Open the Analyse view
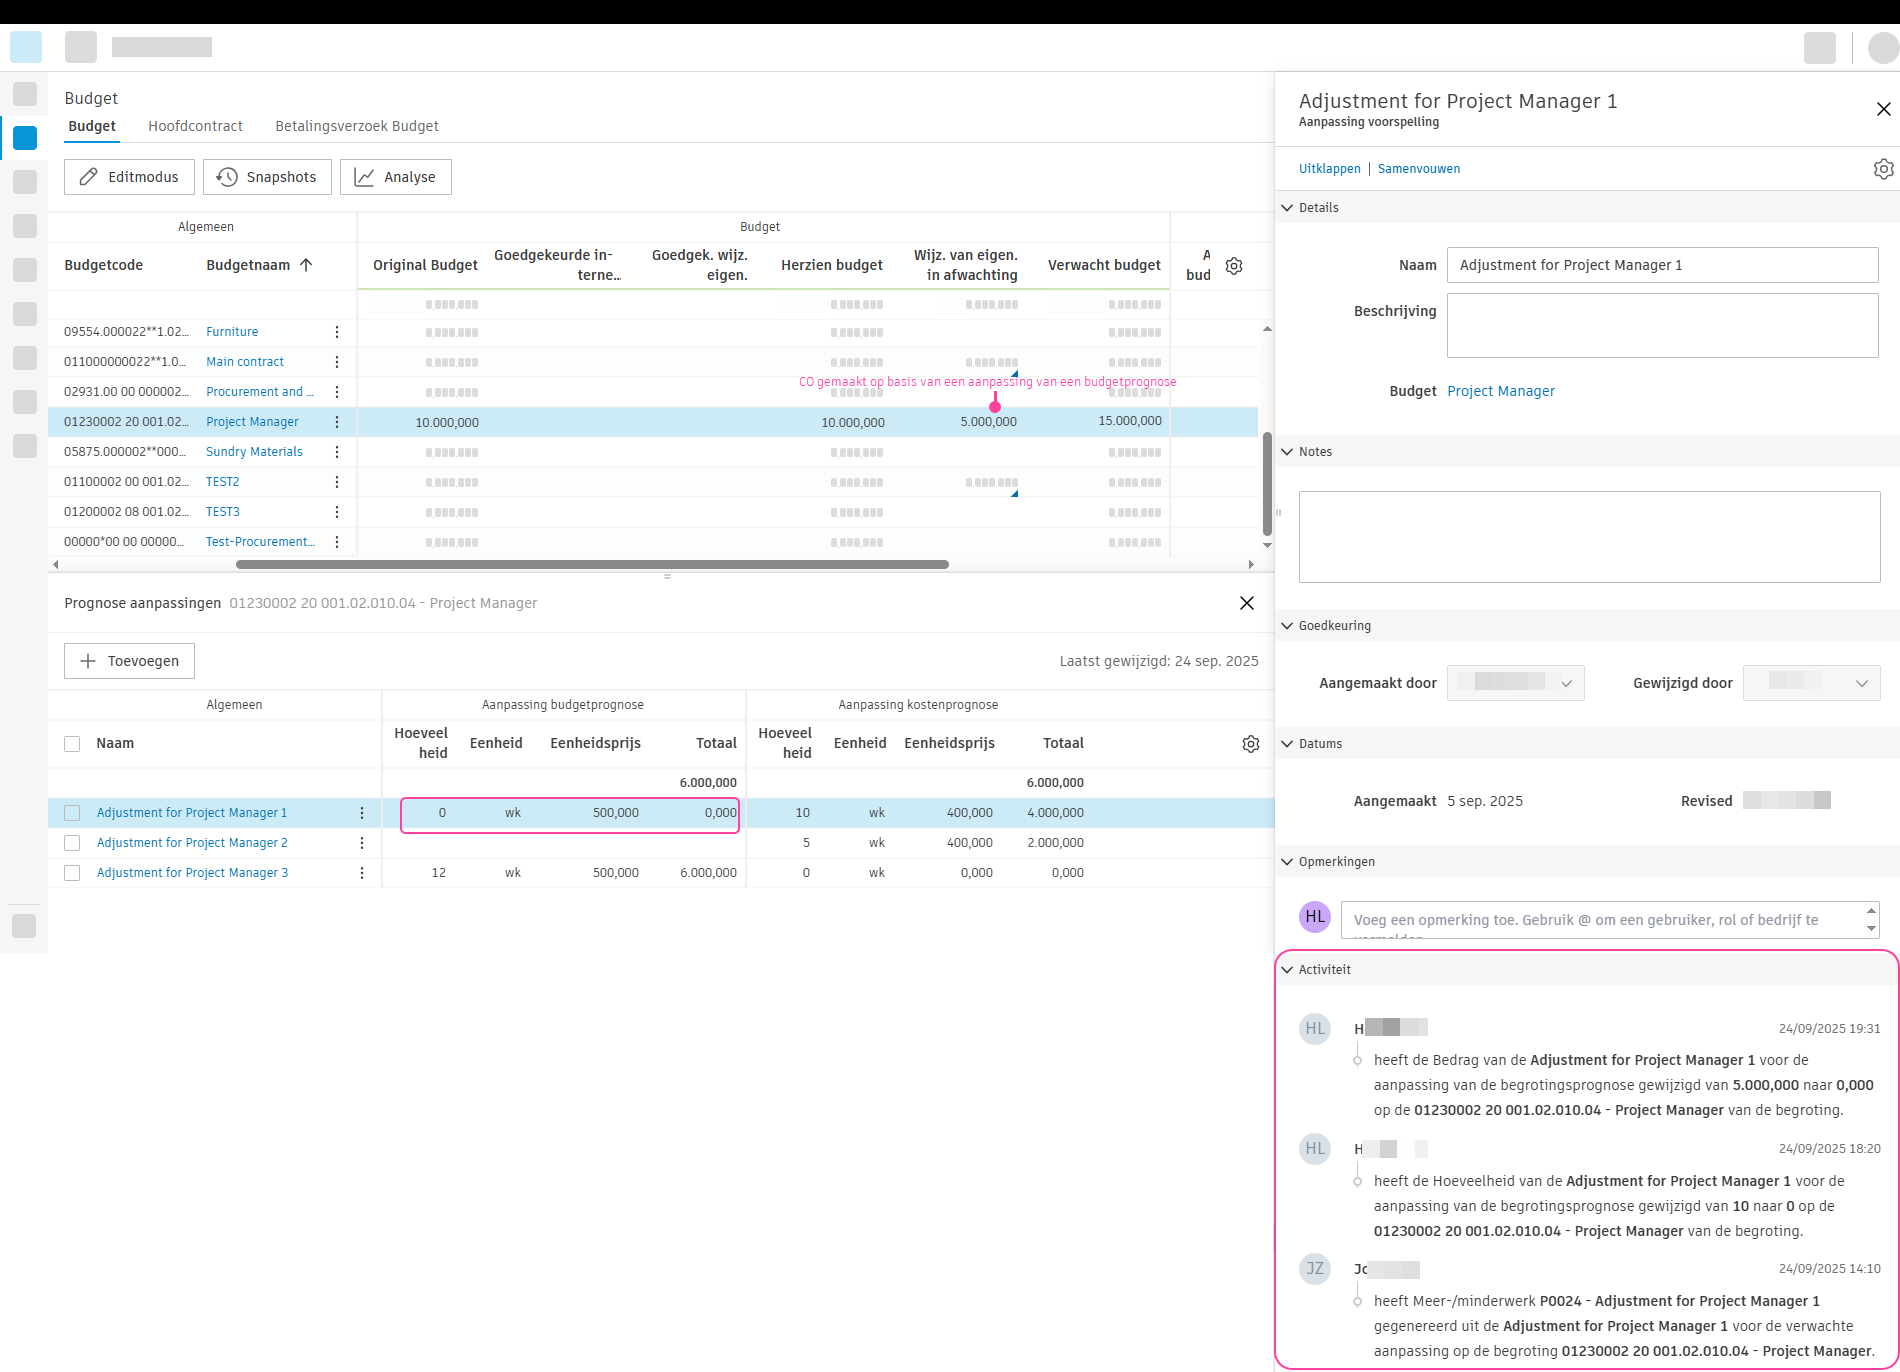The width and height of the screenshot is (1900, 1372). click(x=396, y=177)
